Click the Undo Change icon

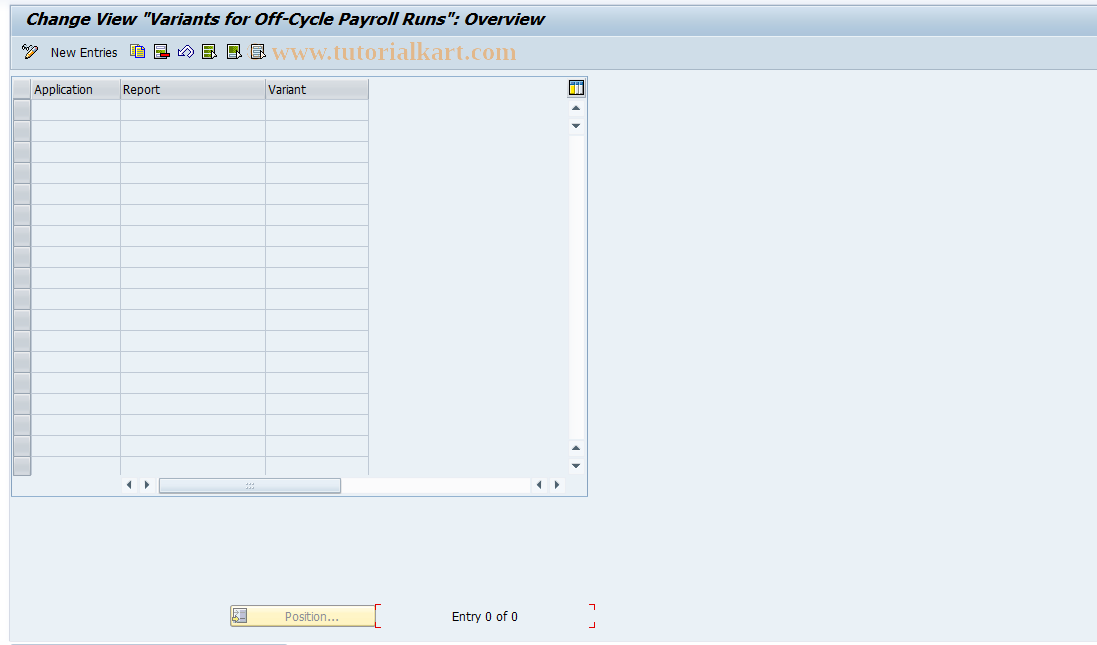pyautogui.click(x=185, y=52)
